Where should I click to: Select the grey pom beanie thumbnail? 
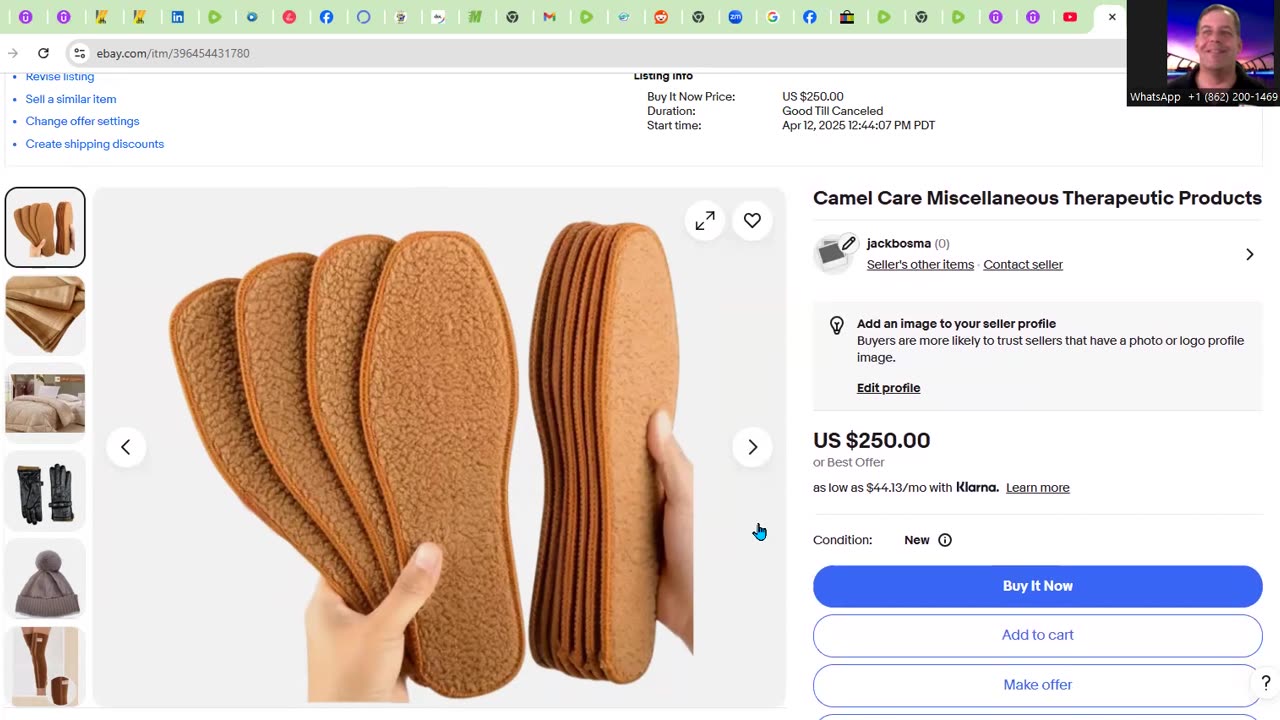[x=45, y=579]
